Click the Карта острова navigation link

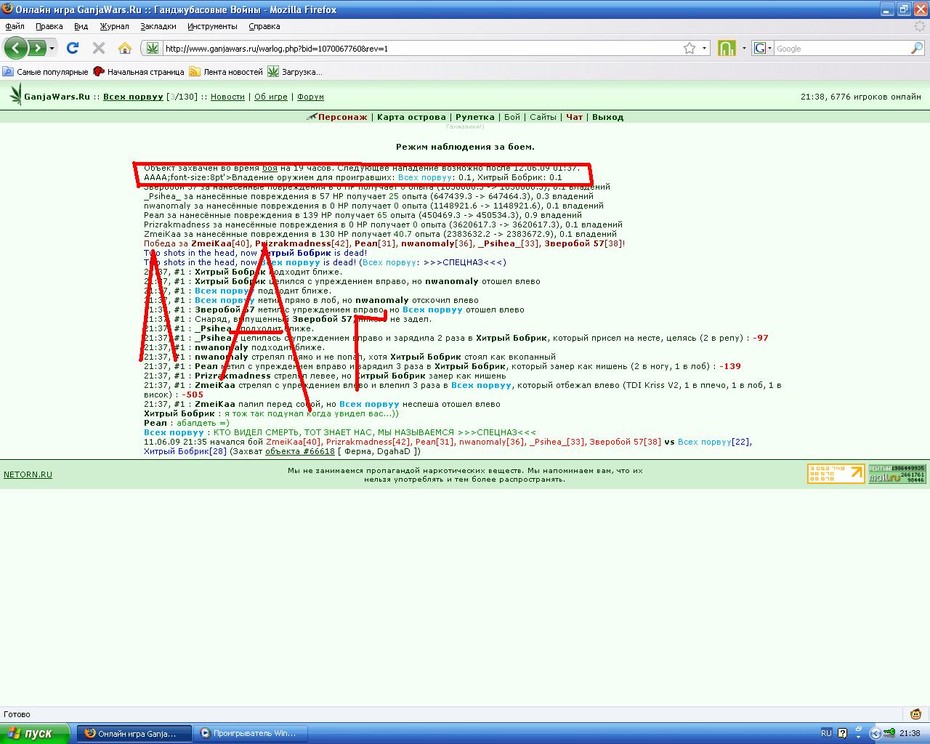point(411,117)
